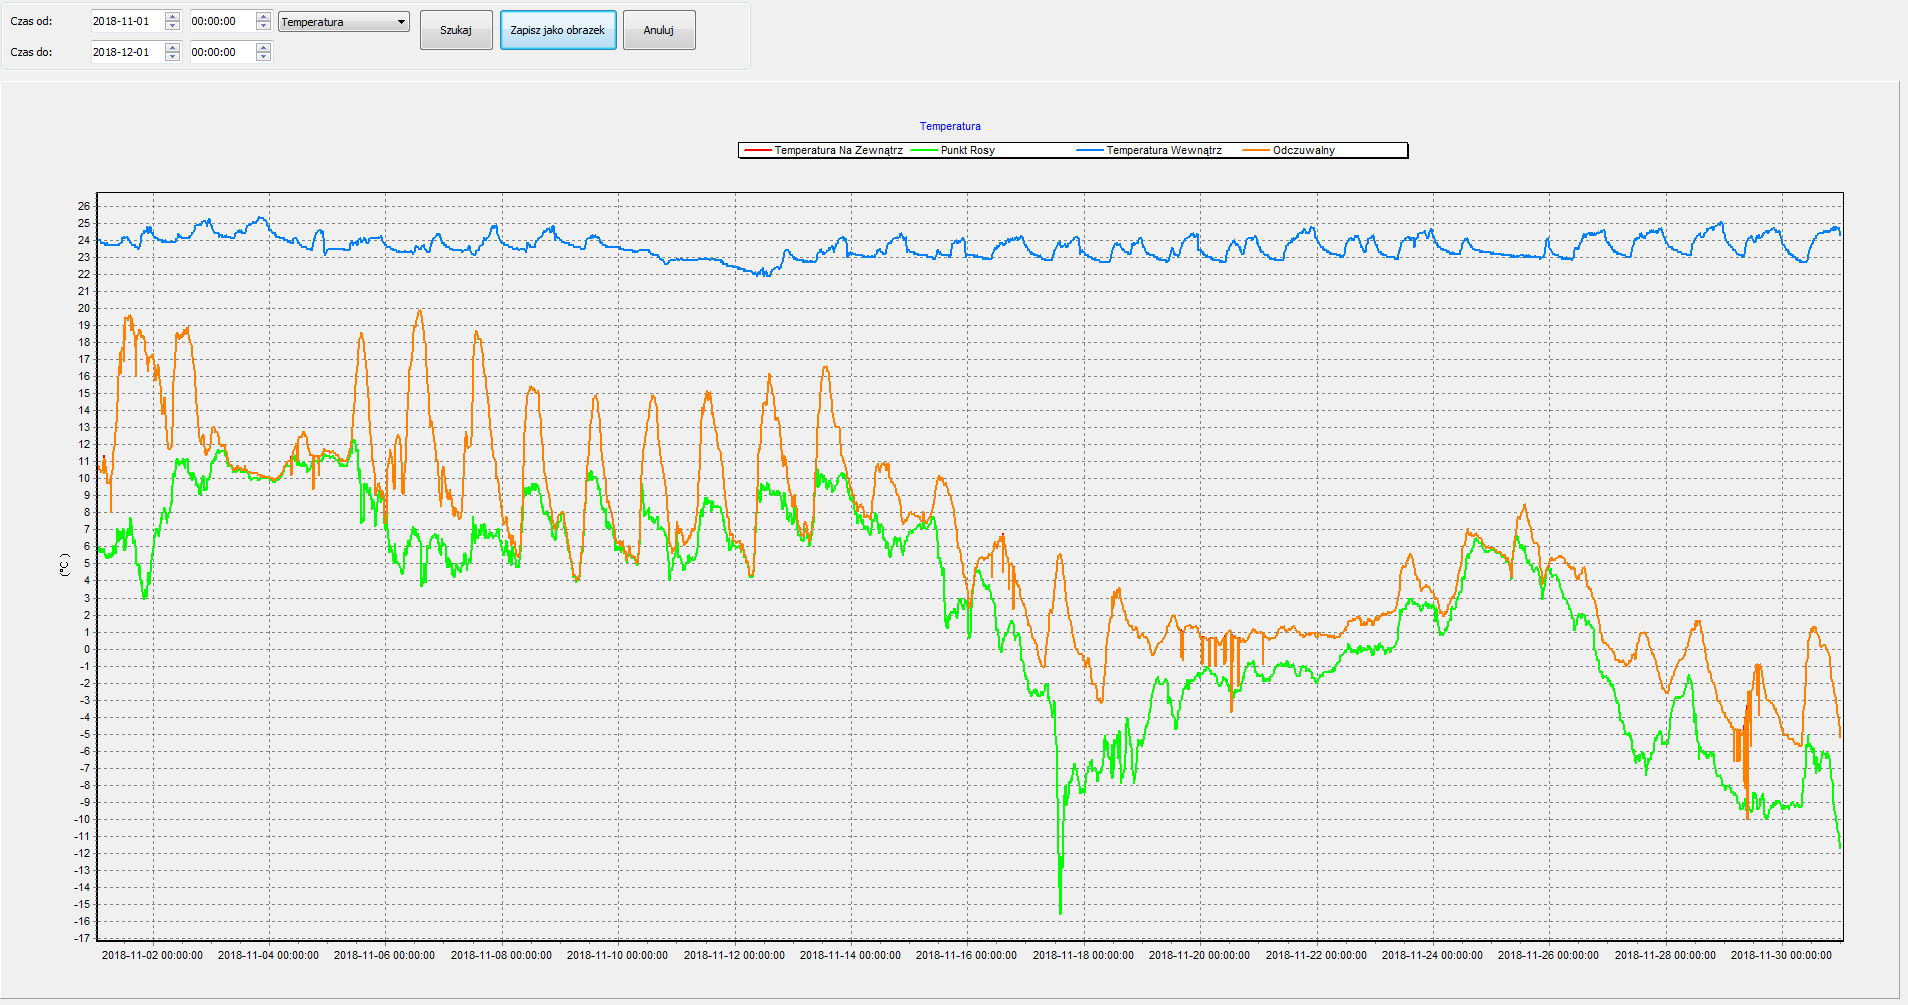Increase the Czas do end date

coord(172,48)
